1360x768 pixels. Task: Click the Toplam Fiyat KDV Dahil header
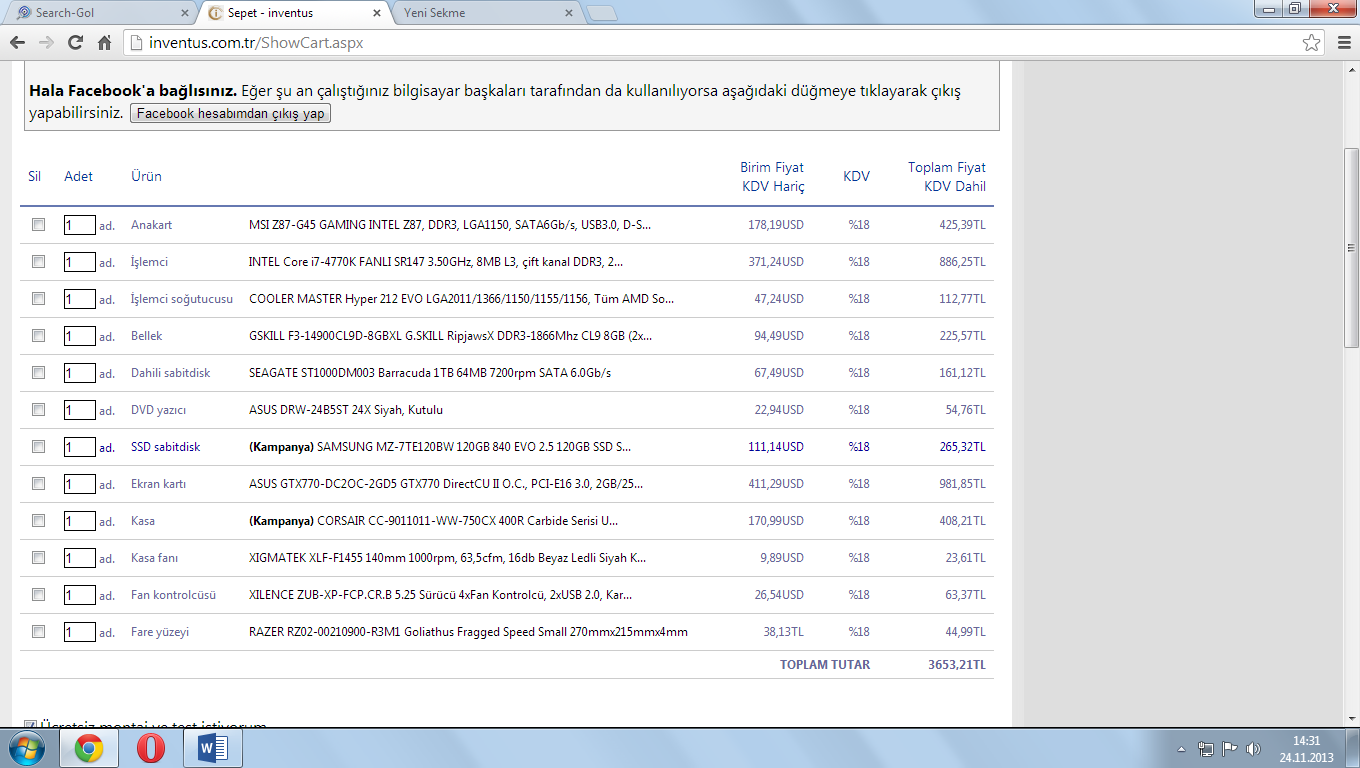[x=946, y=177]
